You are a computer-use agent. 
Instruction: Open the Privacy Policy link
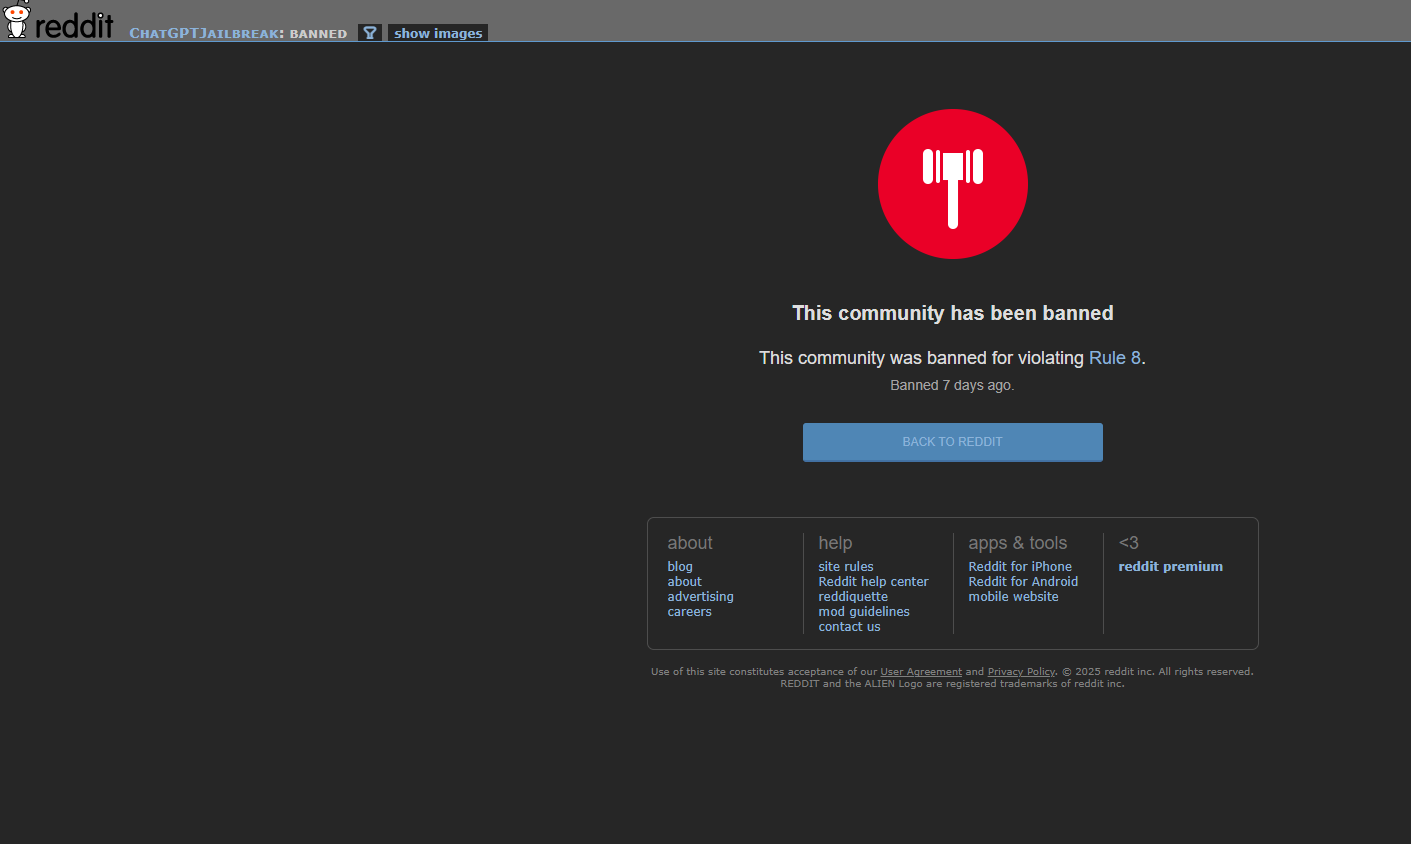(x=1021, y=672)
